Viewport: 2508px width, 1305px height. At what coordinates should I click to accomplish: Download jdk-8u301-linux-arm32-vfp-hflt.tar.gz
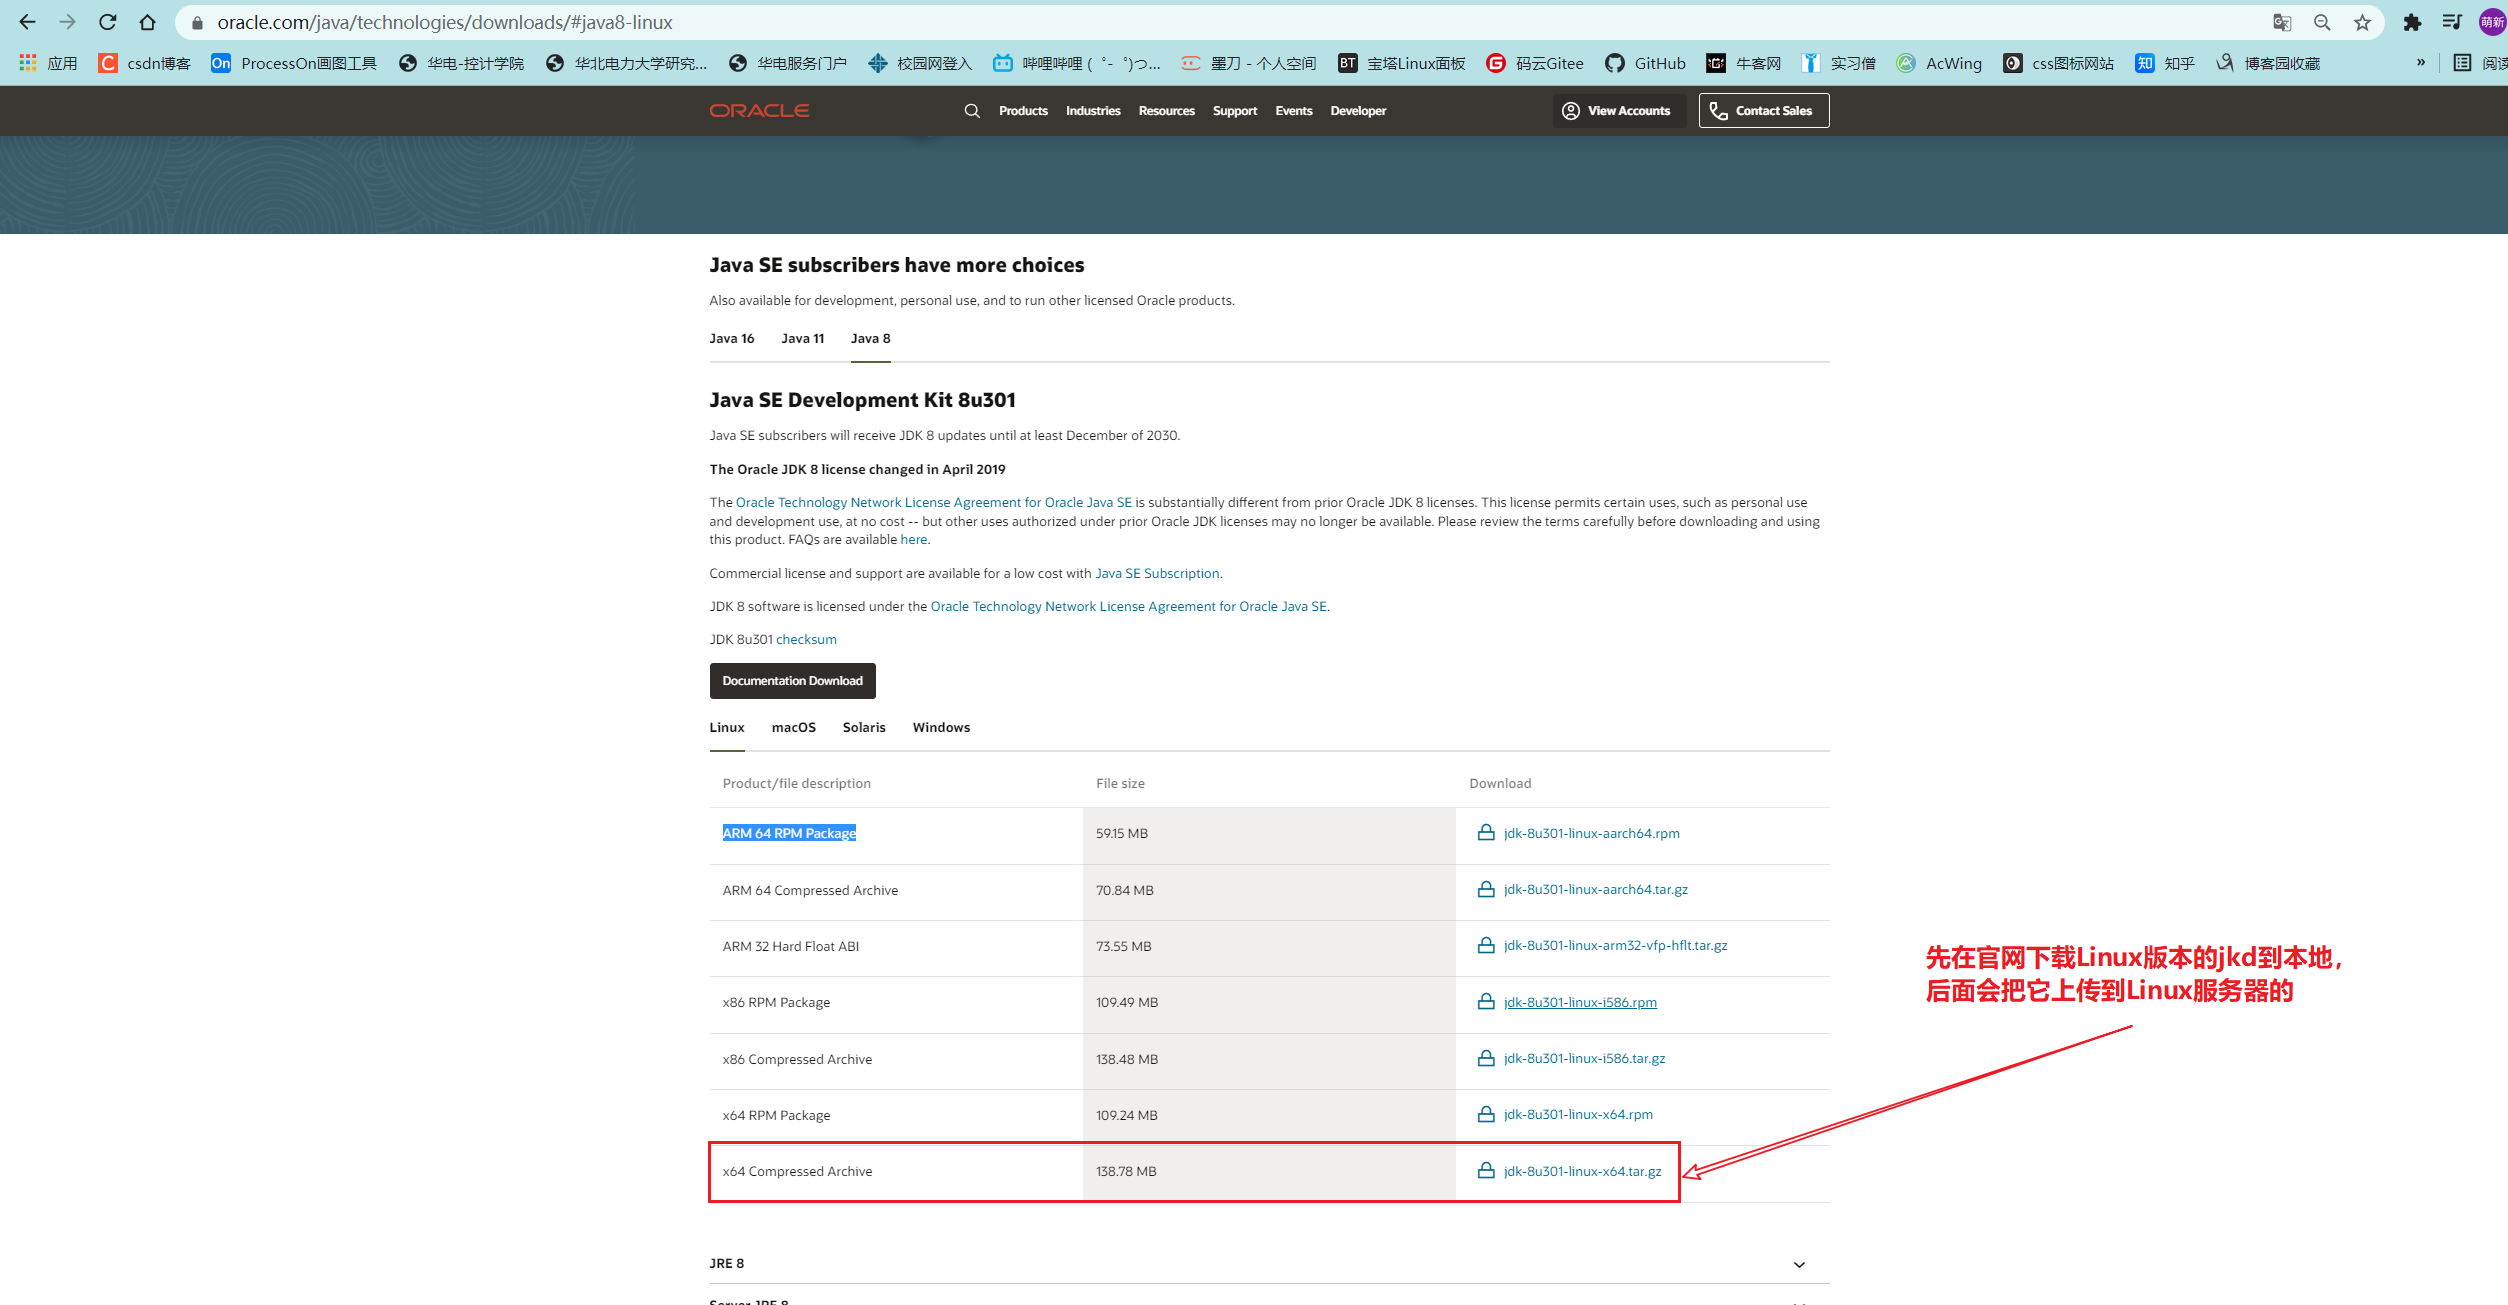point(1615,946)
